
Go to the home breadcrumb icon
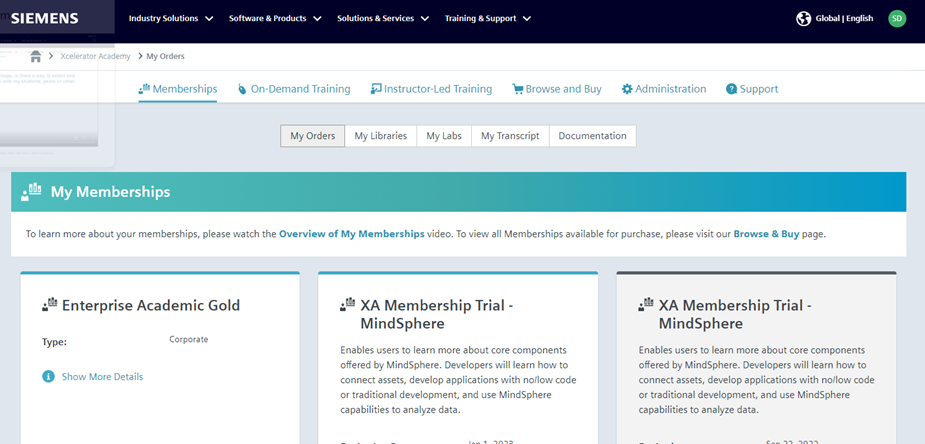35,56
